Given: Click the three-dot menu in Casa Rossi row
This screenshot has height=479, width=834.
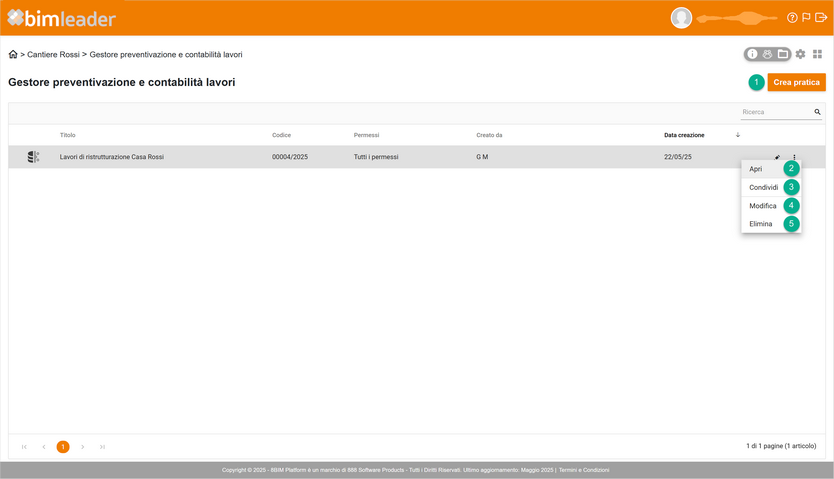Looking at the screenshot, I should click(x=794, y=157).
